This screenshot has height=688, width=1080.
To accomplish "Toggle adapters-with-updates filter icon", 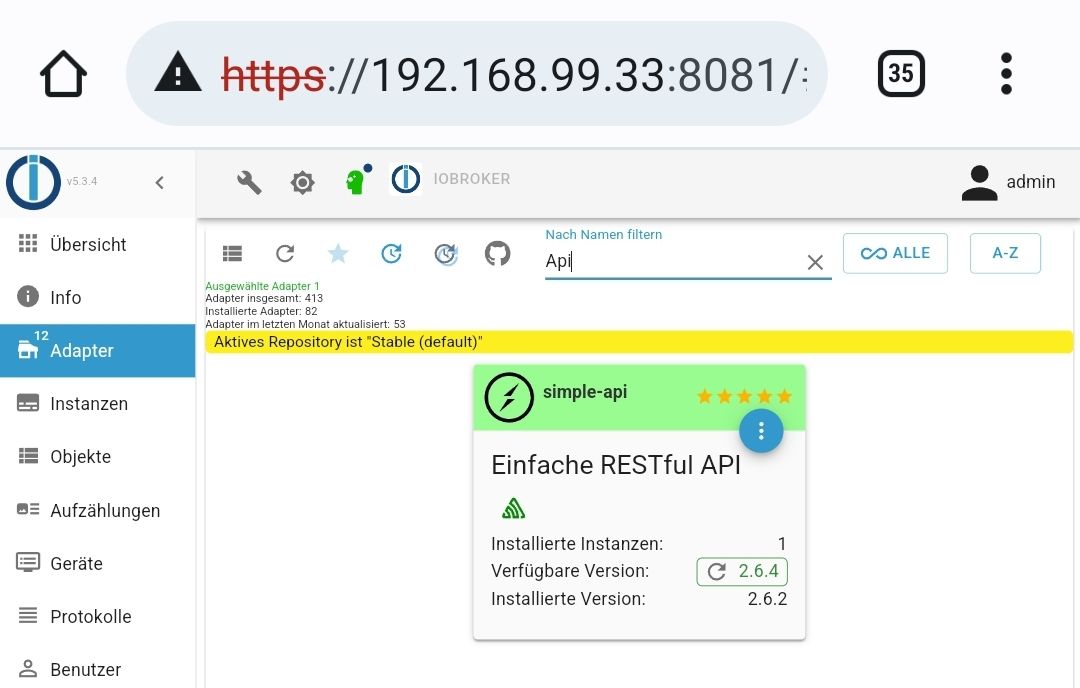I will click(446, 253).
